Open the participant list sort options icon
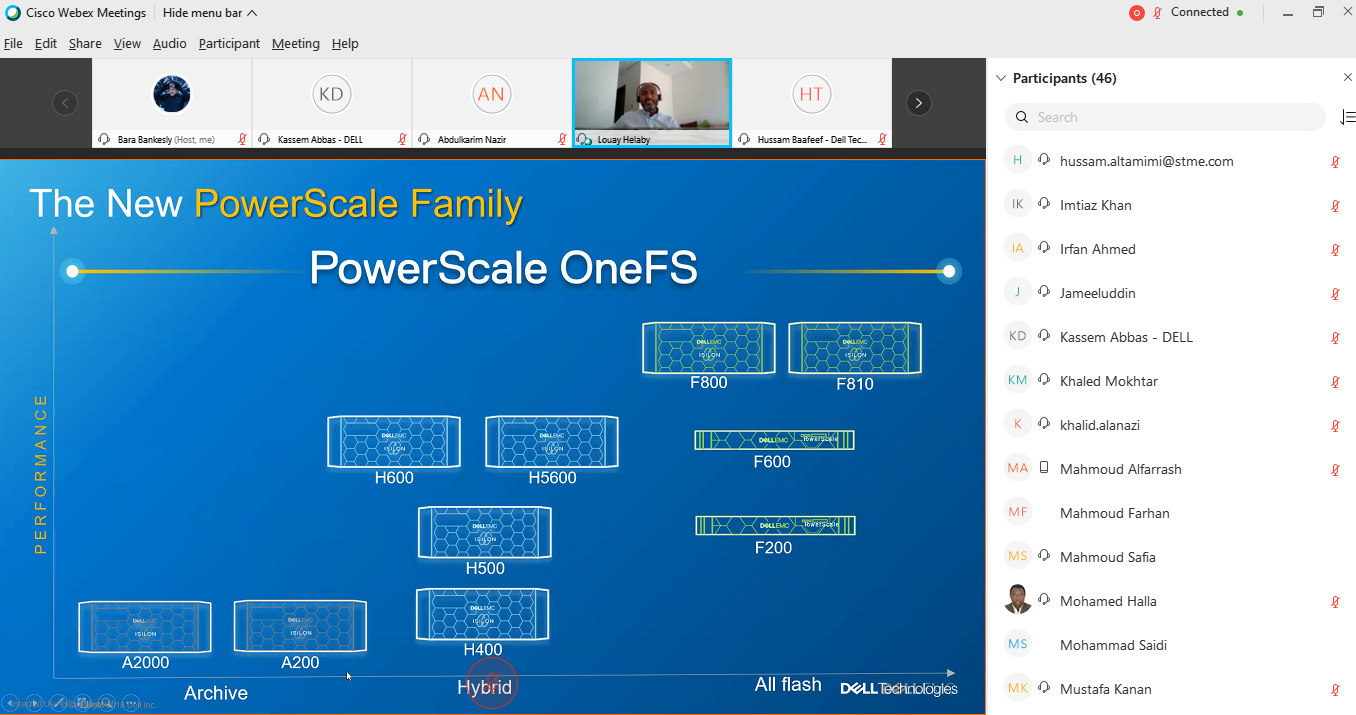 pyautogui.click(x=1347, y=117)
